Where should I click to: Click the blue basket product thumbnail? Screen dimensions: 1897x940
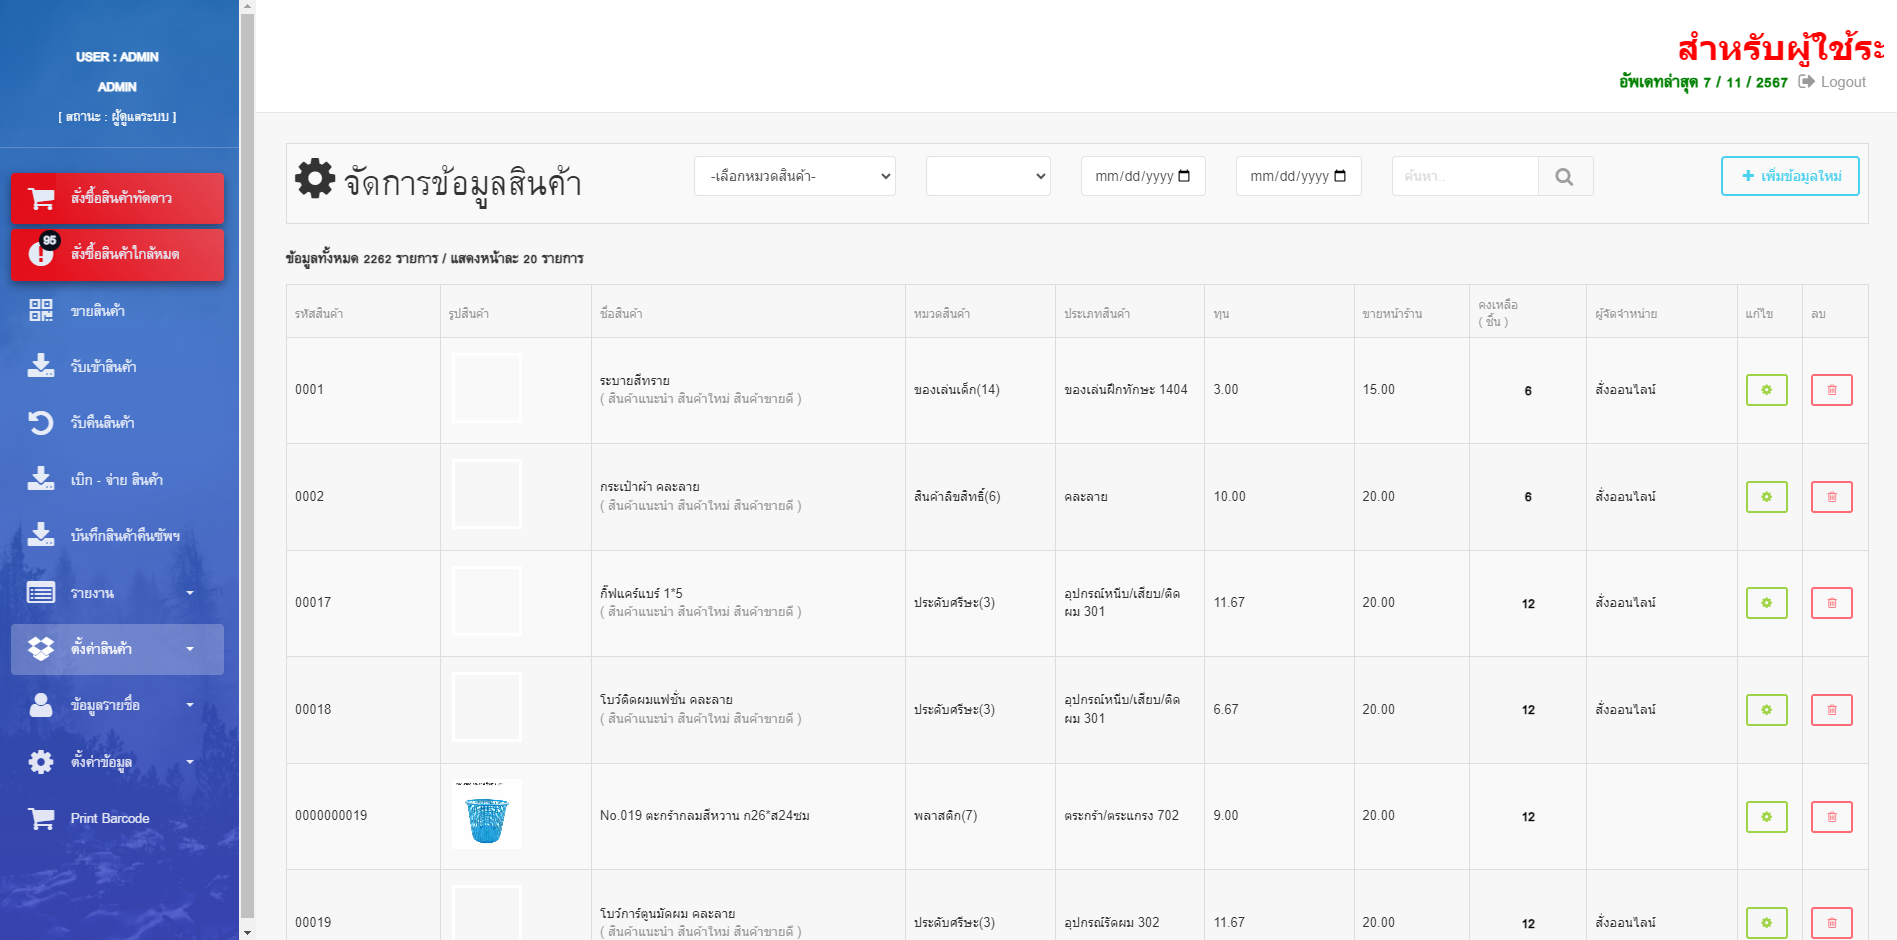487,816
